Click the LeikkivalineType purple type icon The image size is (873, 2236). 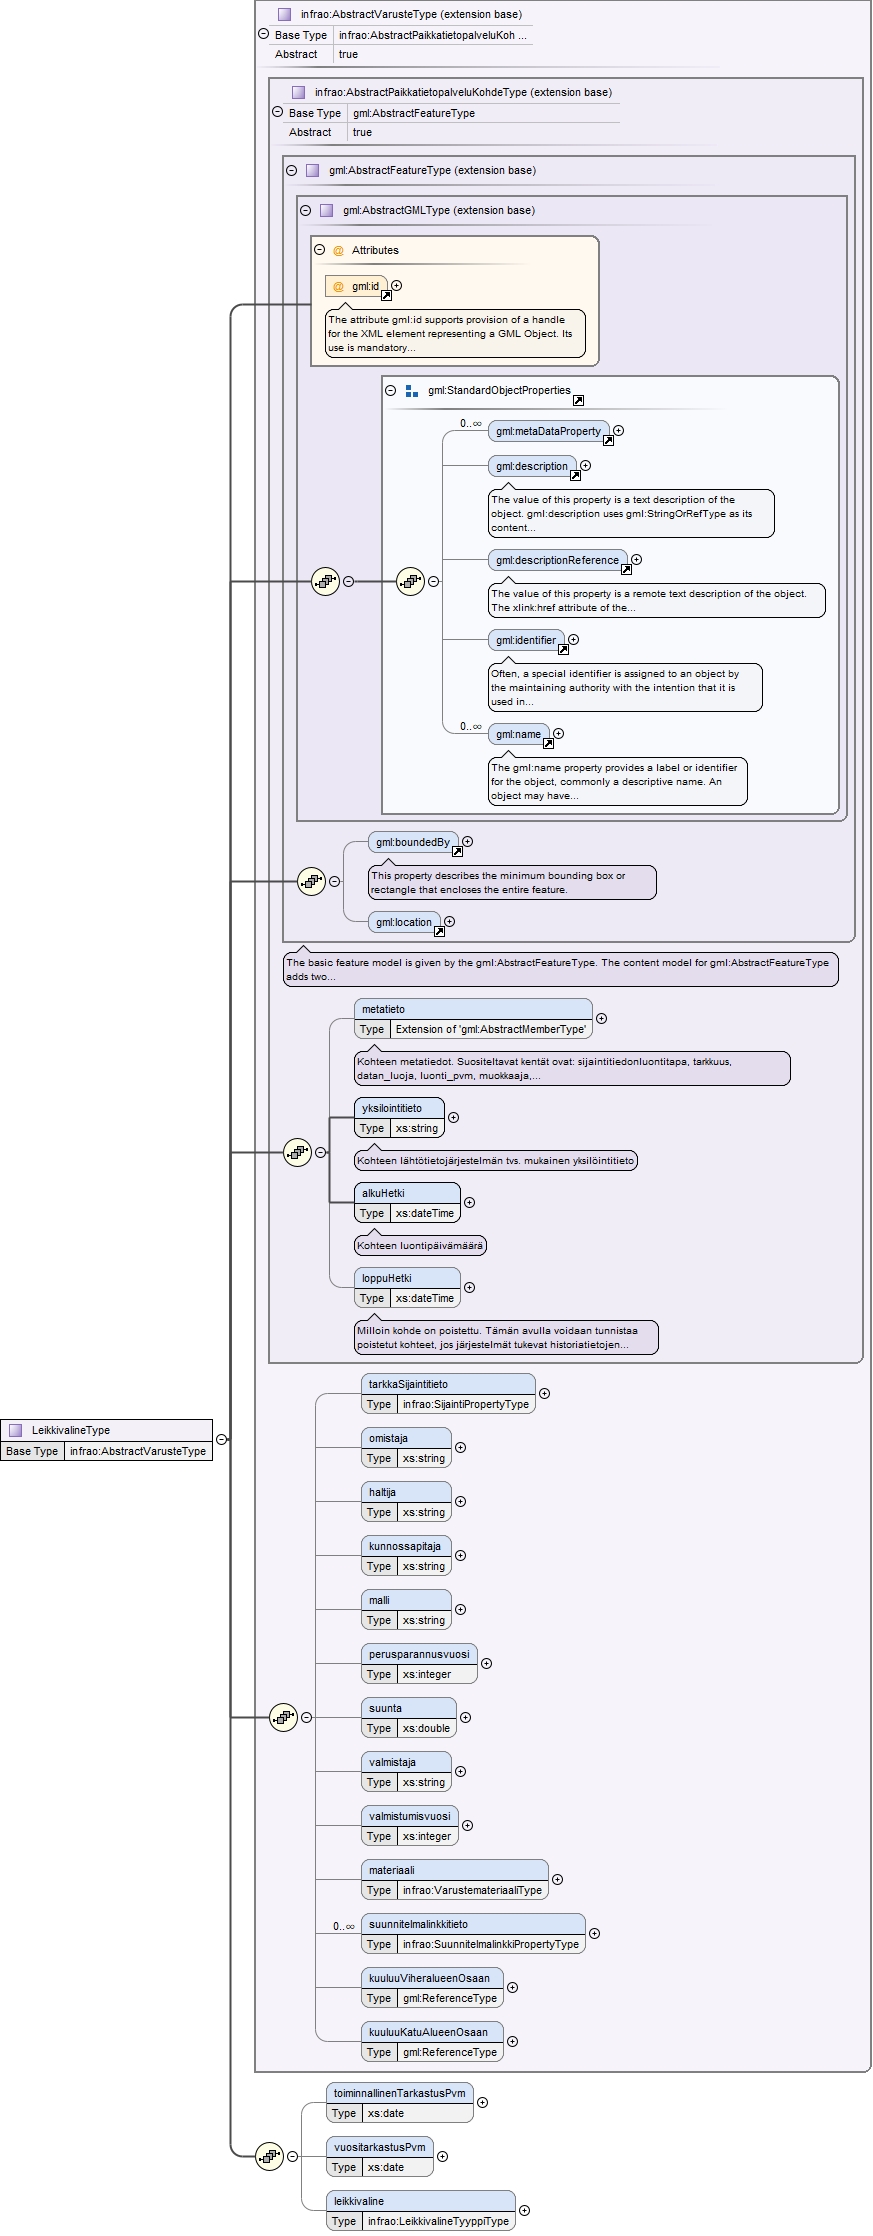click(x=16, y=1430)
